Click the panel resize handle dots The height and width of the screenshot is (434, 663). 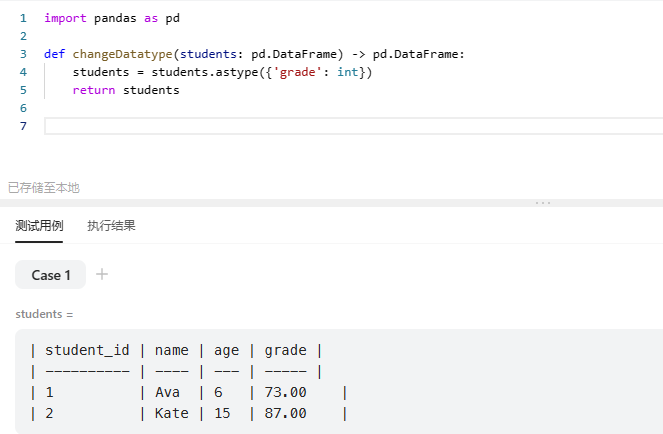[542, 203]
